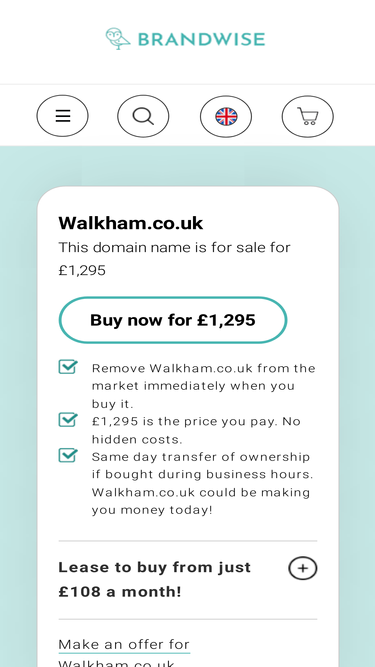The width and height of the screenshot is (375, 667).
Task: Click the BRANDWISE wordmark in header
Action: [201, 40]
